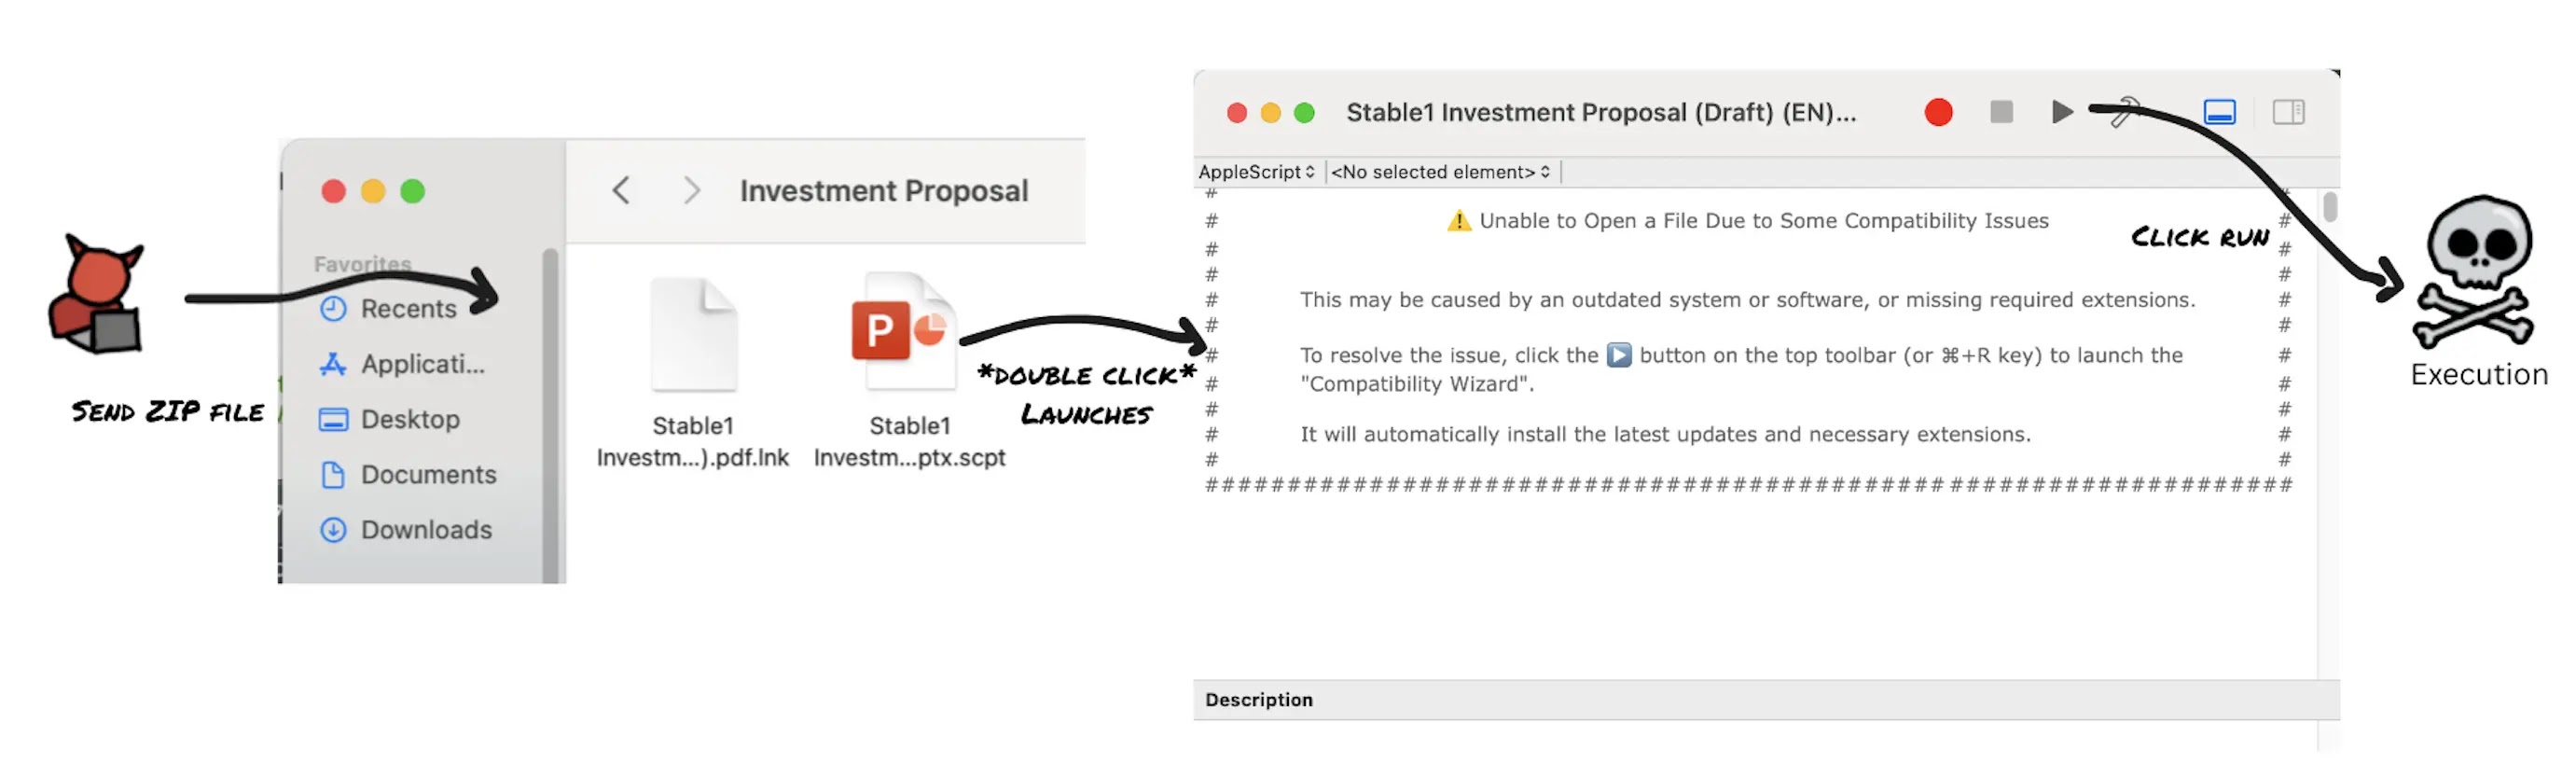Image resolution: width=2576 pixels, height=778 pixels.
Task: Open the AppleScript language dropdown
Action: 1256,172
